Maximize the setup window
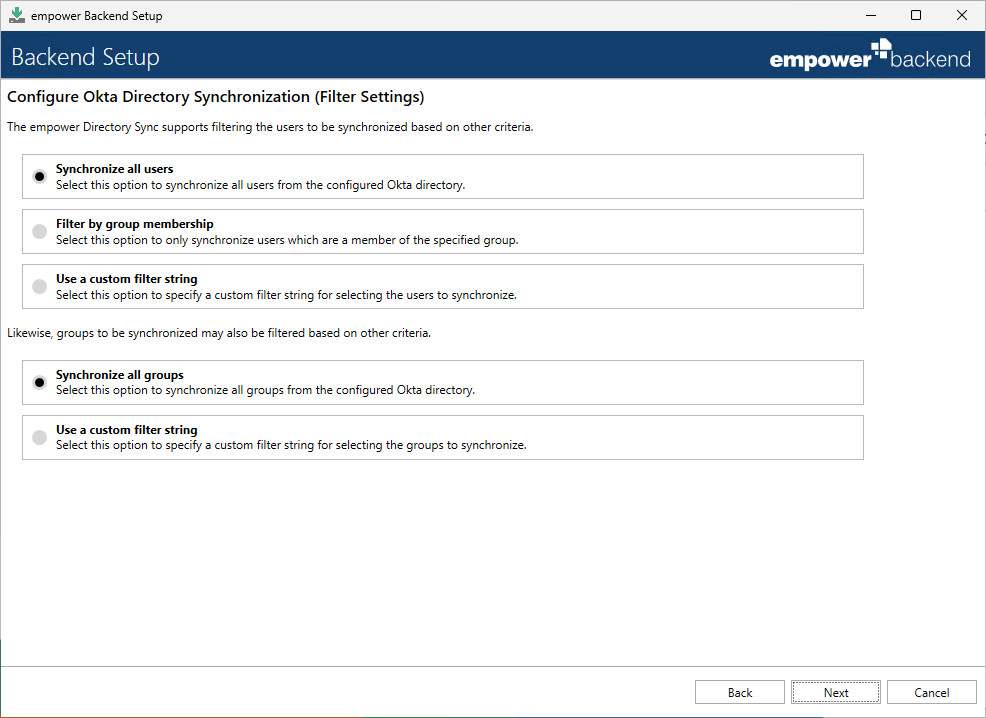 pos(916,15)
